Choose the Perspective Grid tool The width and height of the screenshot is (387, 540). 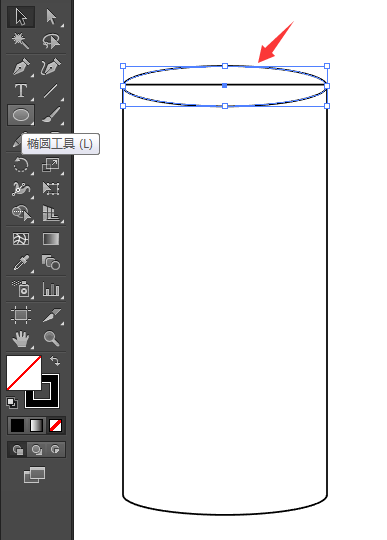[51, 213]
